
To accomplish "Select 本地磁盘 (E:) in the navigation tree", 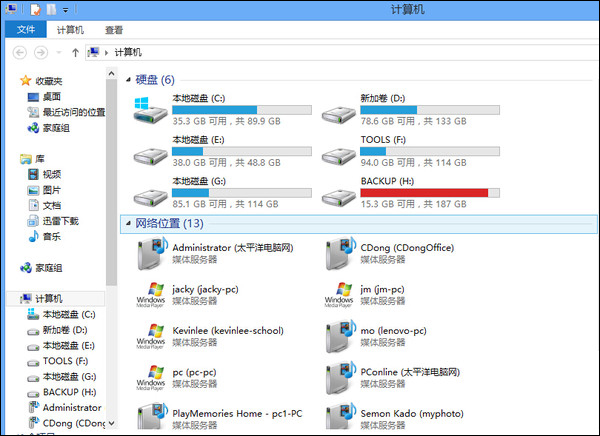I will [x=61, y=346].
